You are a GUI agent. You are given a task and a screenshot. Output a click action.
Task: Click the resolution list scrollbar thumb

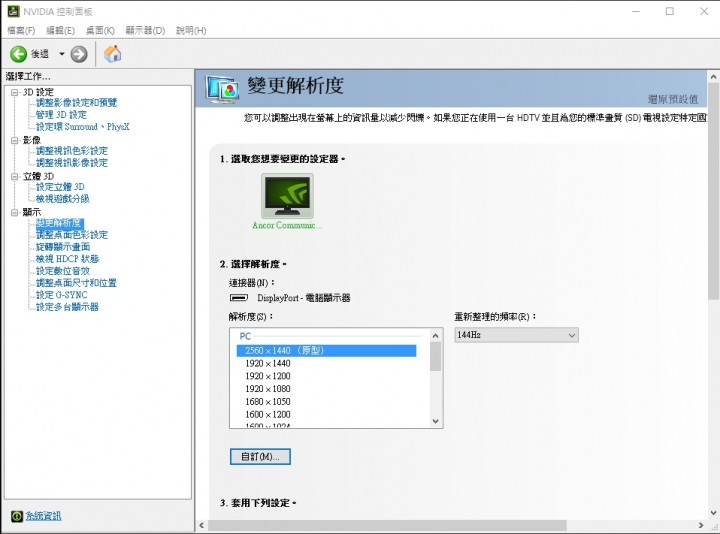click(435, 356)
